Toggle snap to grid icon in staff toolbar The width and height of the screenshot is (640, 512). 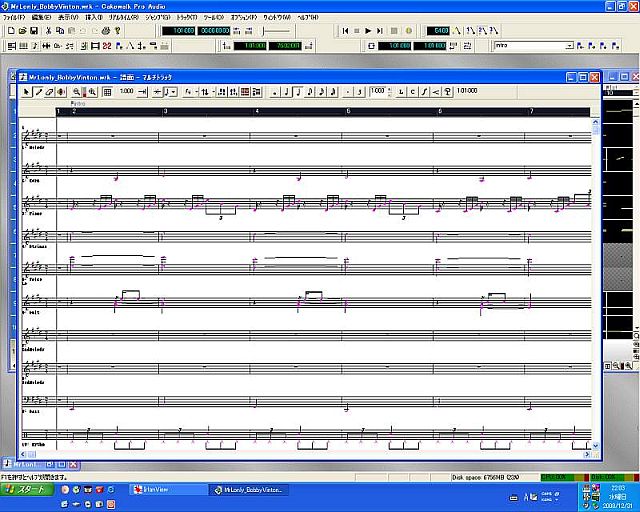(107, 92)
